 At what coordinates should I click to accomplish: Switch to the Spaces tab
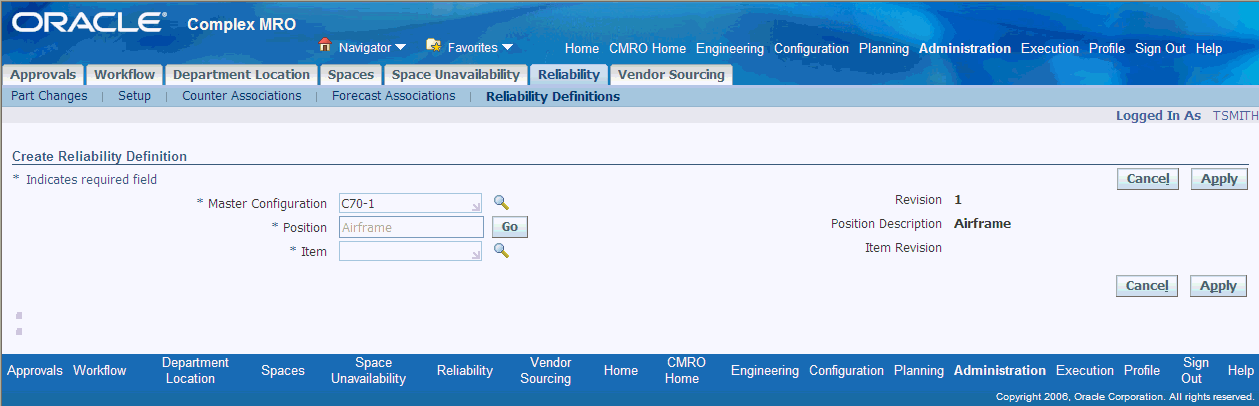click(350, 75)
